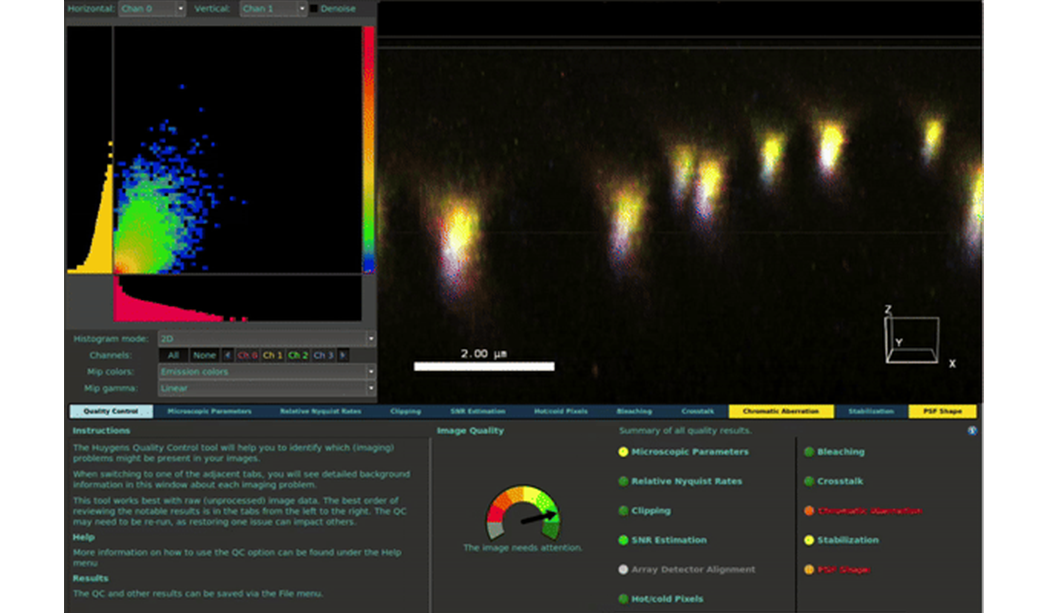This screenshot has width=1048, height=613.
Task: Open the PSF Shape tab
Action: tap(942, 411)
